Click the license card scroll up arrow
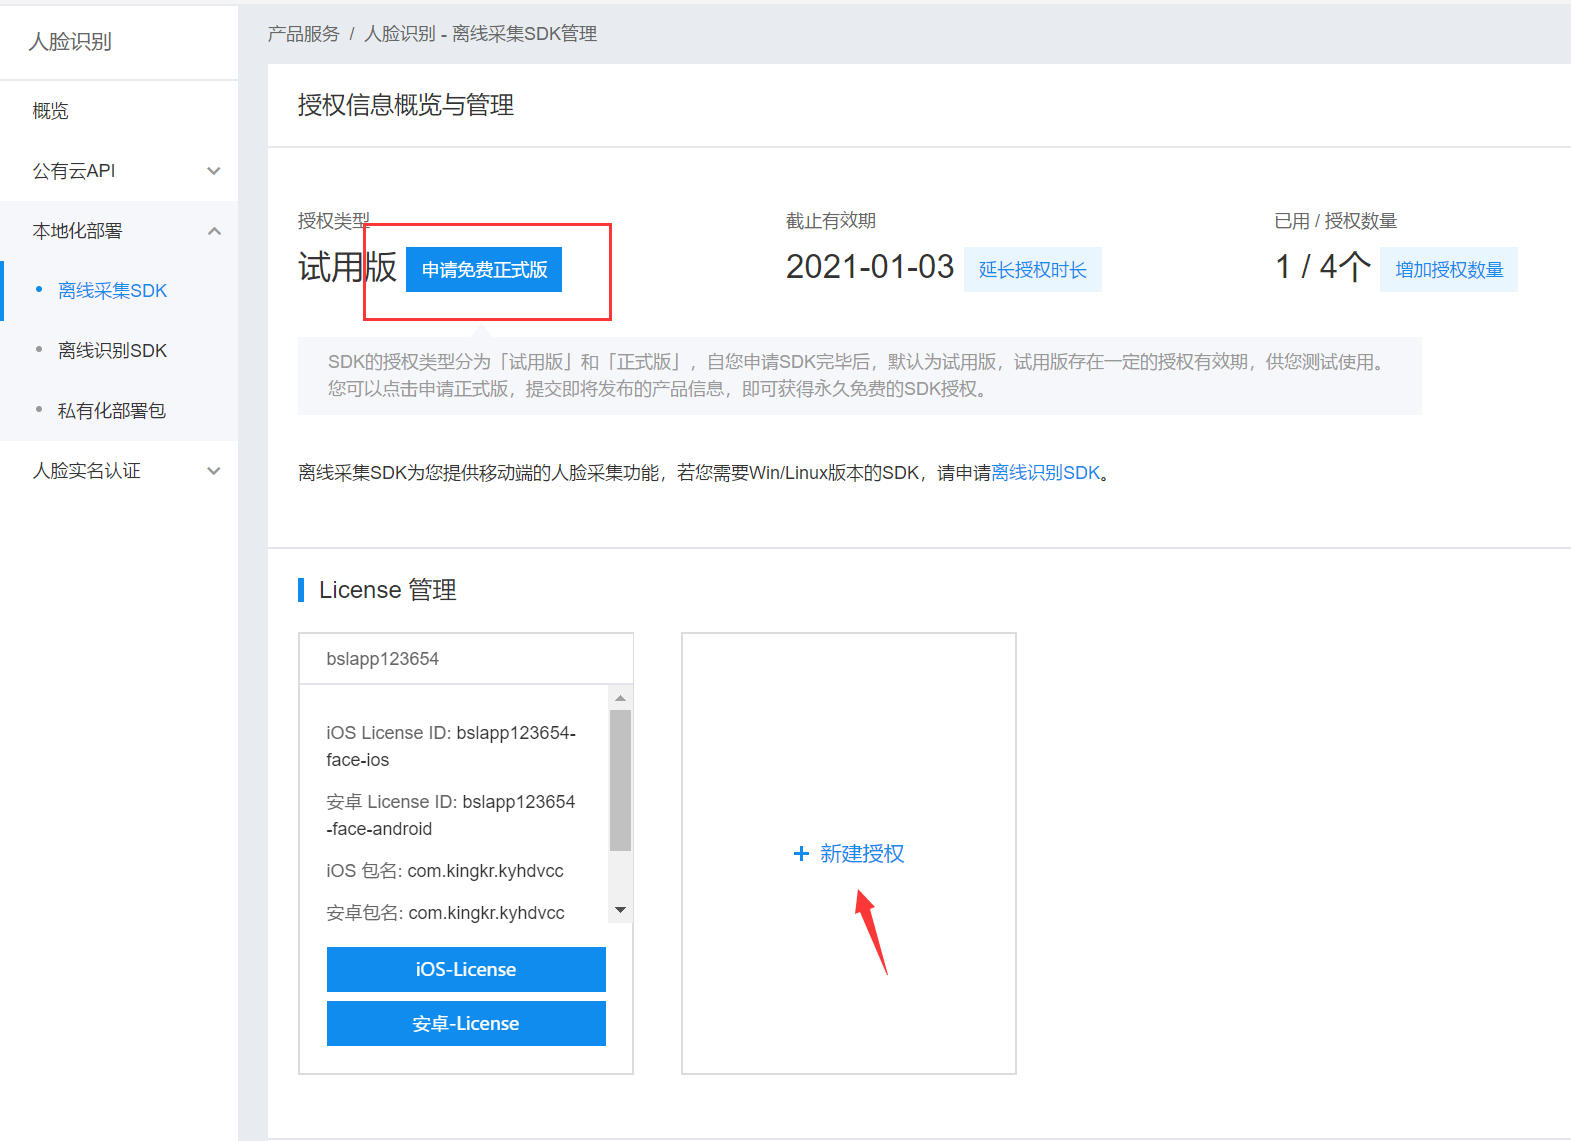Screen dimensions: 1571x1141 click(x=621, y=698)
